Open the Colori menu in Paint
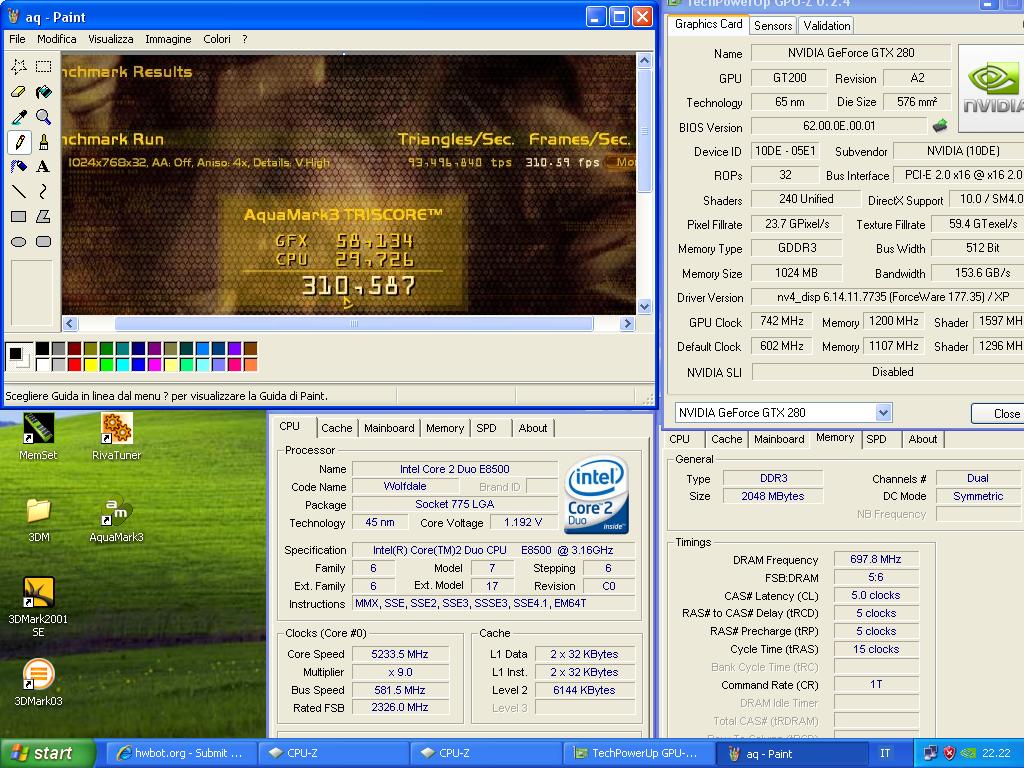This screenshot has width=1024, height=768. 217,39
